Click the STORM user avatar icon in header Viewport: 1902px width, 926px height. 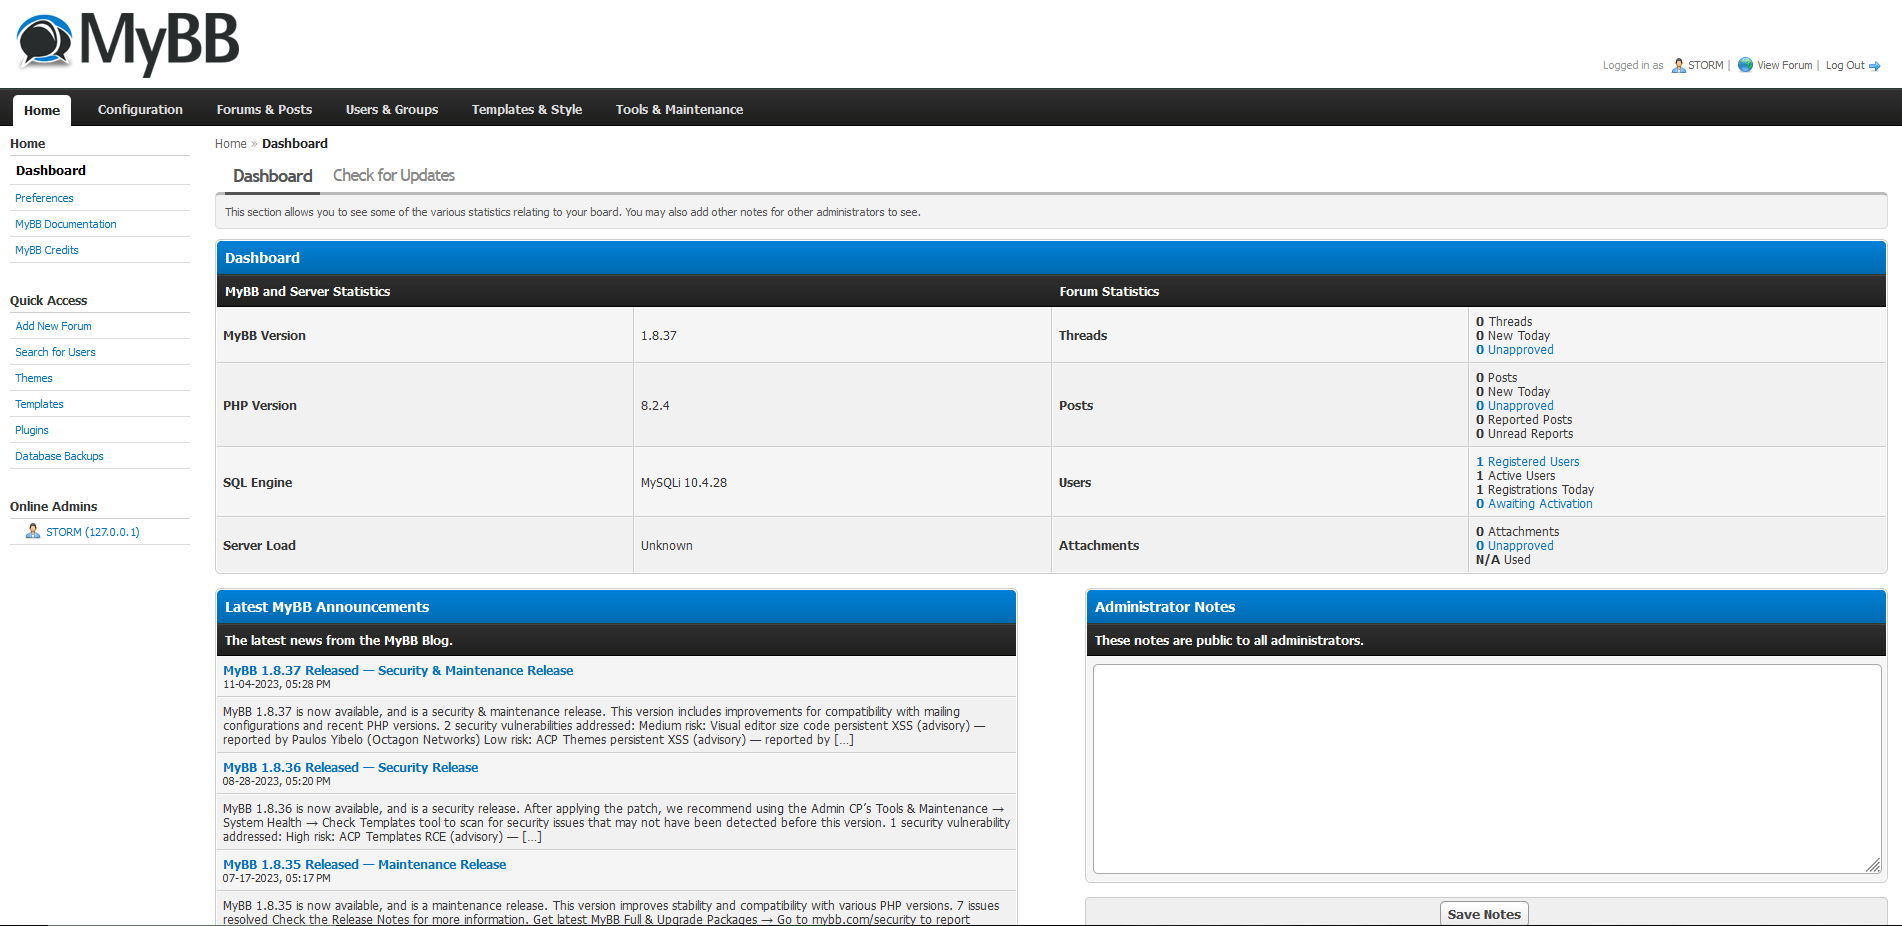pyautogui.click(x=1678, y=65)
